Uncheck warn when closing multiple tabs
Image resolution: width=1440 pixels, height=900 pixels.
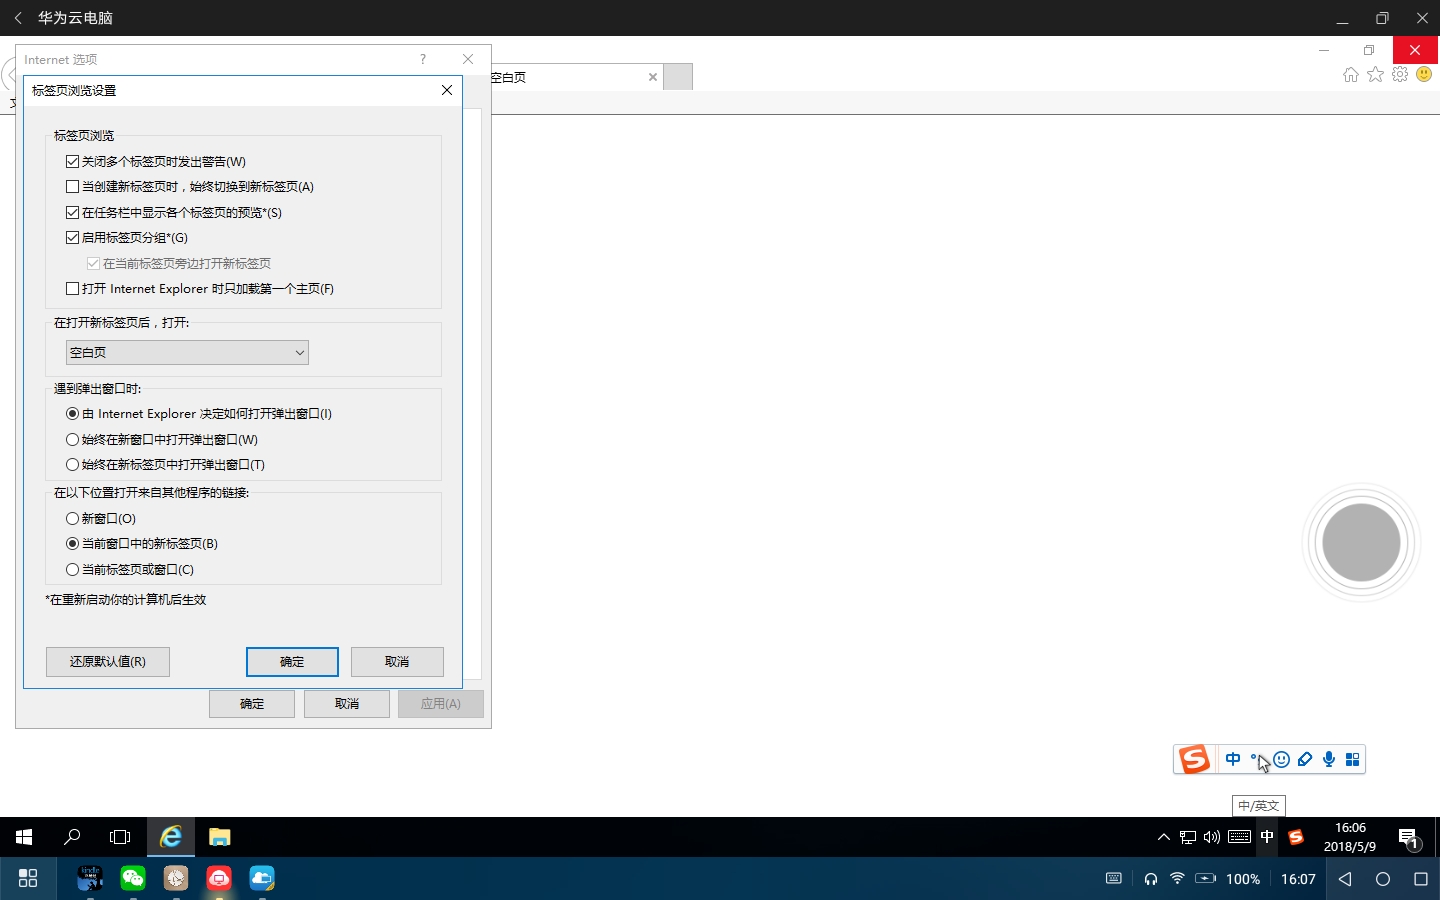click(155, 161)
